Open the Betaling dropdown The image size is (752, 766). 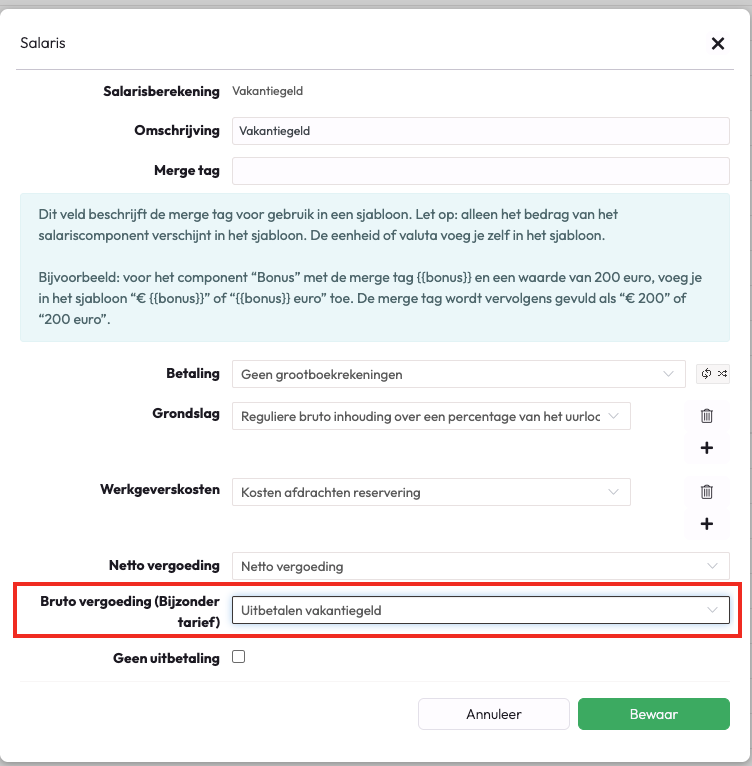458,374
